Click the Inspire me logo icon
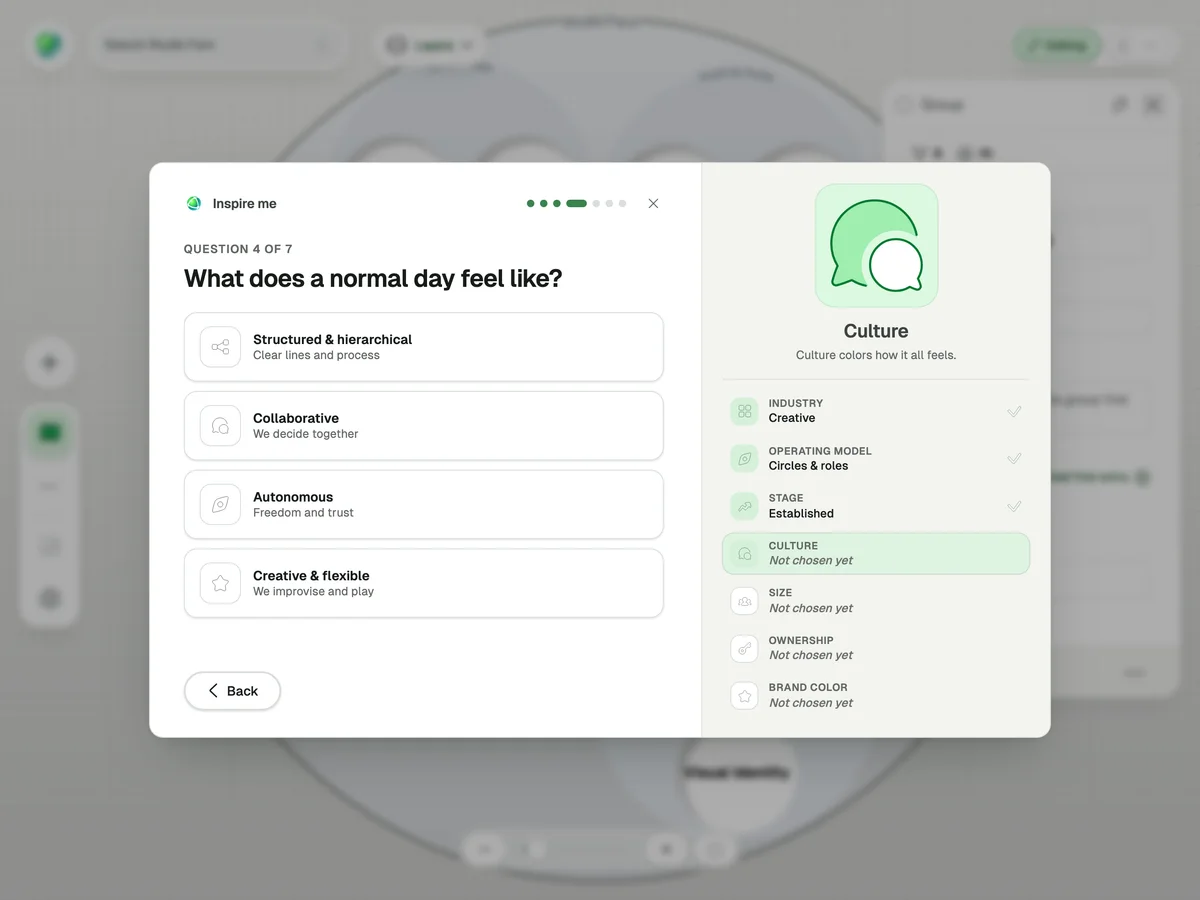Viewport: 1200px width, 900px height. (x=194, y=203)
